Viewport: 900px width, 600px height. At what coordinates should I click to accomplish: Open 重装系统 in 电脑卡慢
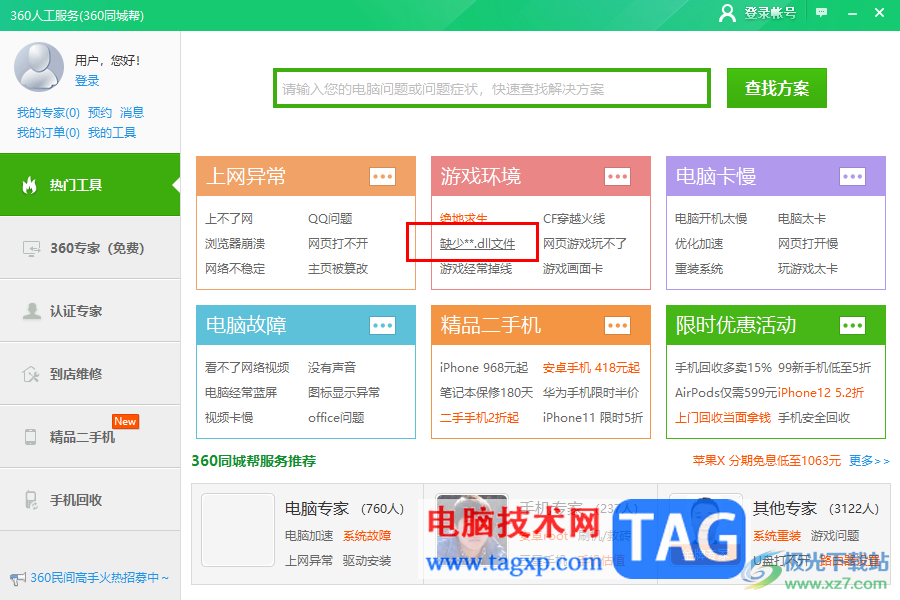(x=699, y=269)
